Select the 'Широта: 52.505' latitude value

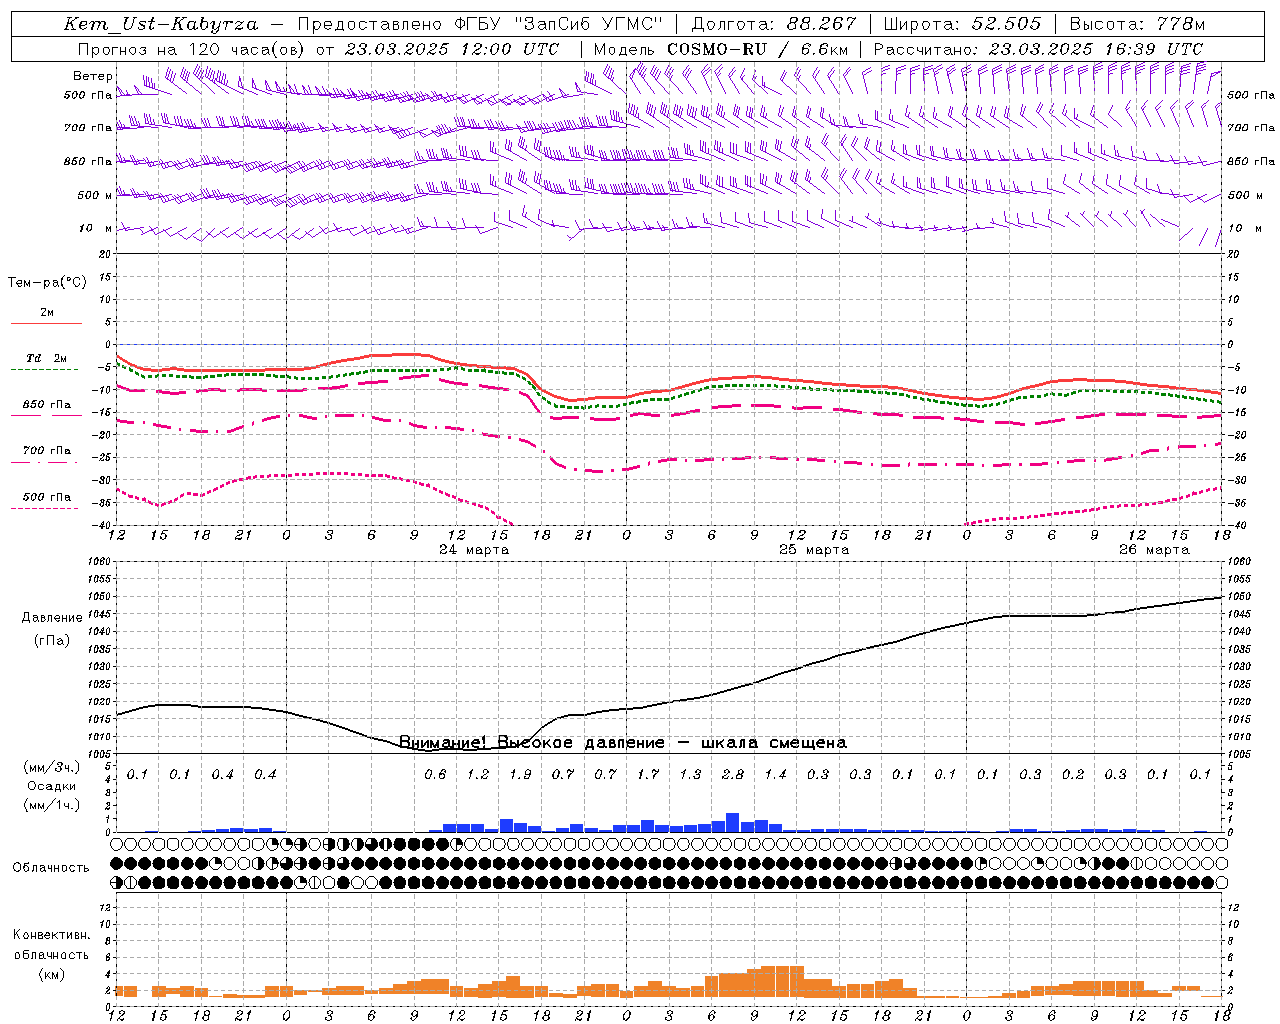click(962, 24)
